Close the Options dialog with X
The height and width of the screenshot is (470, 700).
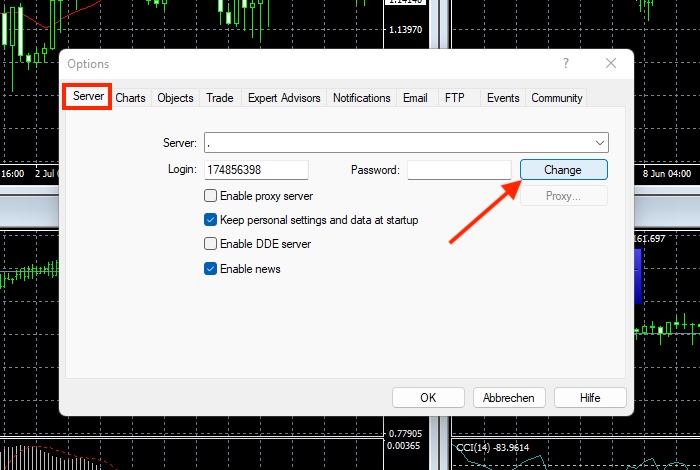(611, 63)
